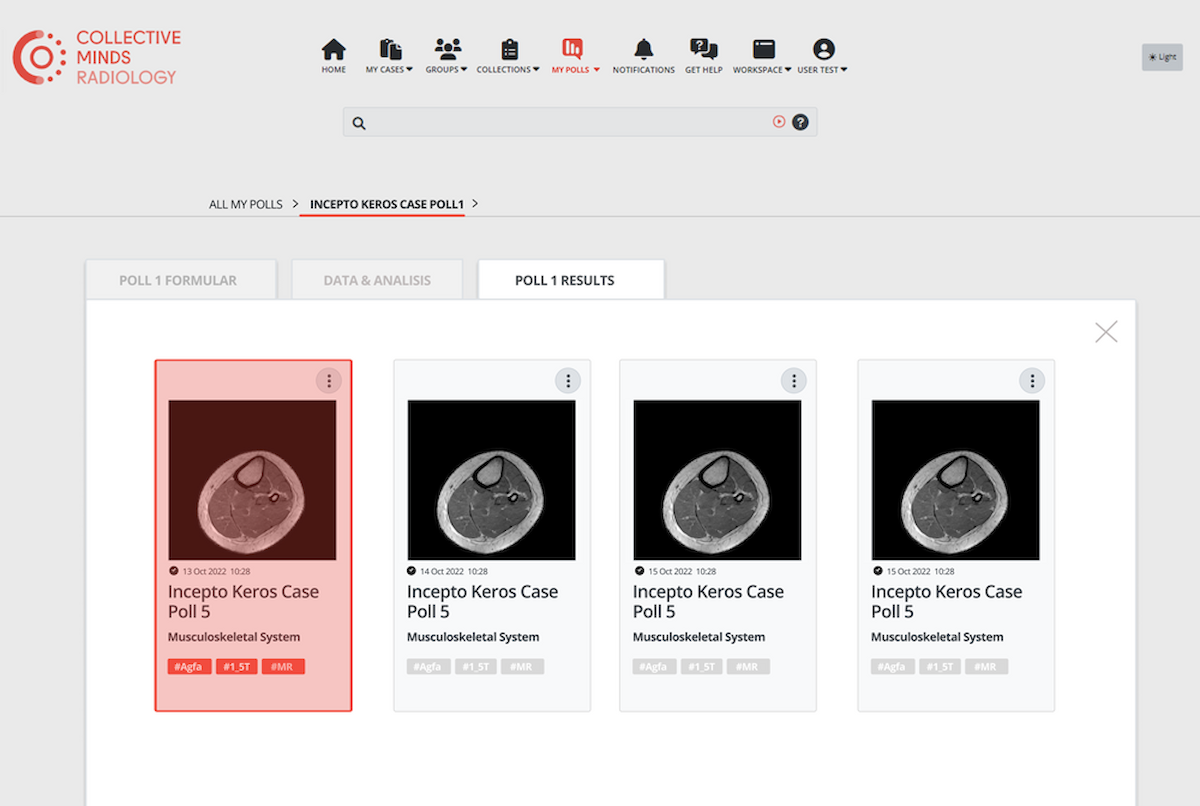The width and height of the screenshot is (1200, 806).
Task: Open three-dot menu on 14 Oct case card
Action: click(x=568, y=381)
